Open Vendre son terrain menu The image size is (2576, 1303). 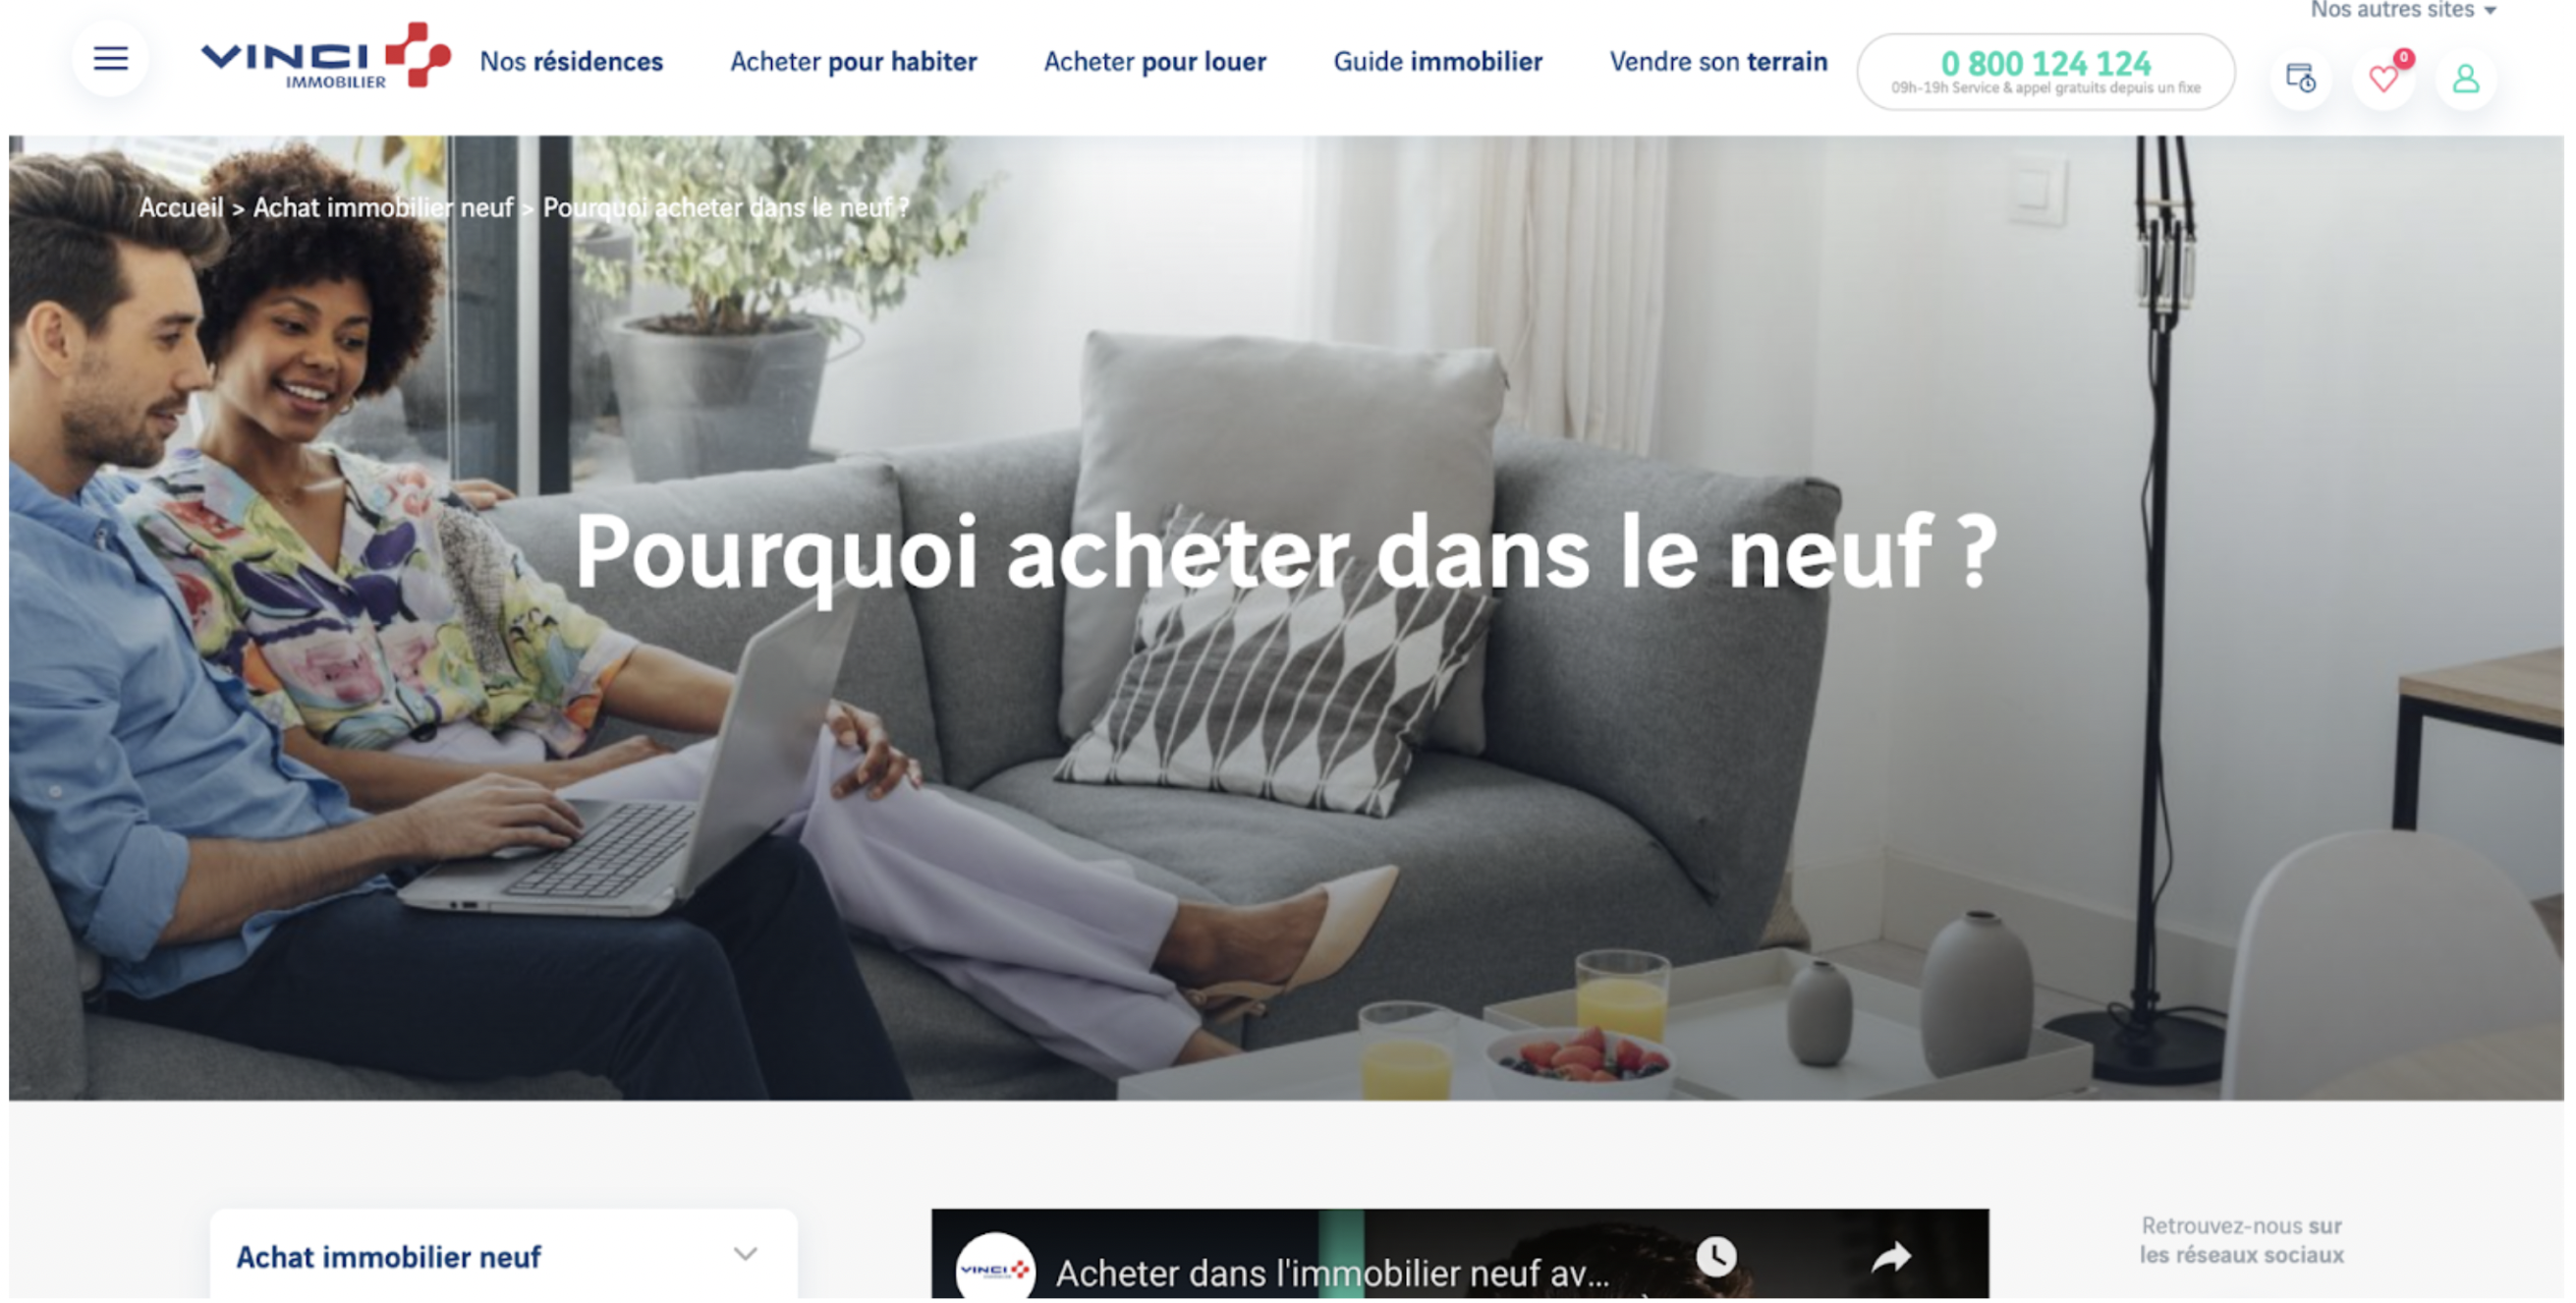click(x=1718, y=61)
